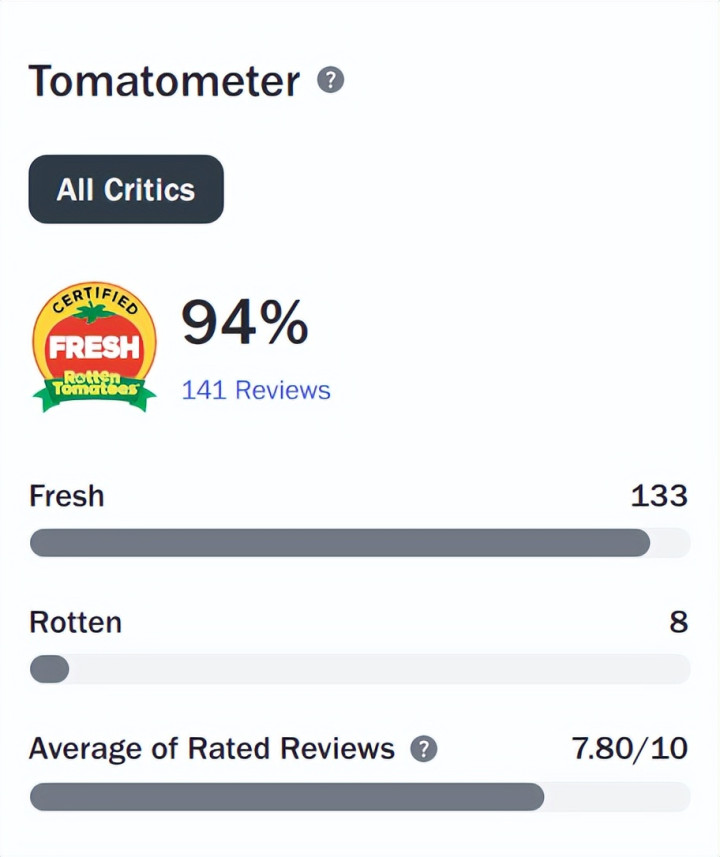Screen dimensions: 720x857
Task: Click the 94% Tomatometer score
Action: (245, 322)
